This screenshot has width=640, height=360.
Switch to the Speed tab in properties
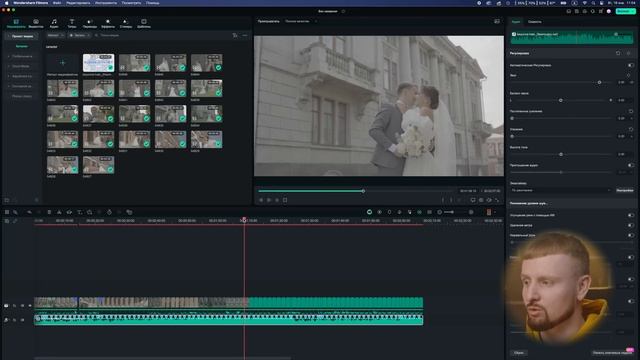coord(535,22)
